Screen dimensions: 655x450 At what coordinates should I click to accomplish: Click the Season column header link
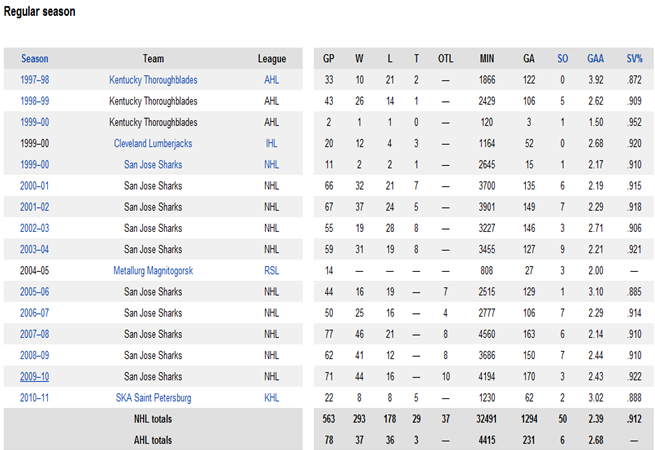[34, 59]
